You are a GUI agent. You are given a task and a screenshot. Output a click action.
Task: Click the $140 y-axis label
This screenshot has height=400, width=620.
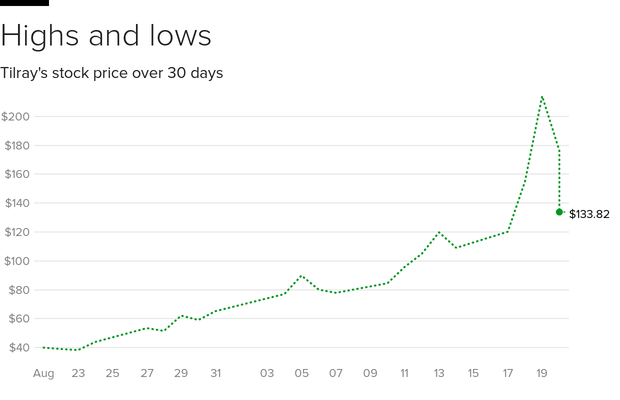[x=15, y=203]
